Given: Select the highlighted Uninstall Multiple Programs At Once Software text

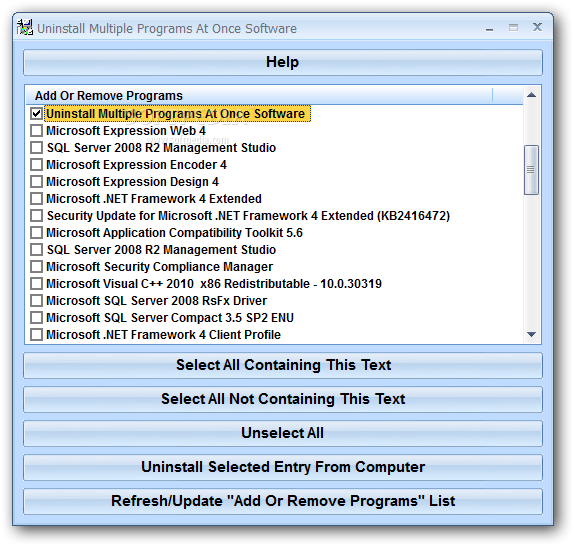Looking at the screenshot, I should [177, 114].
